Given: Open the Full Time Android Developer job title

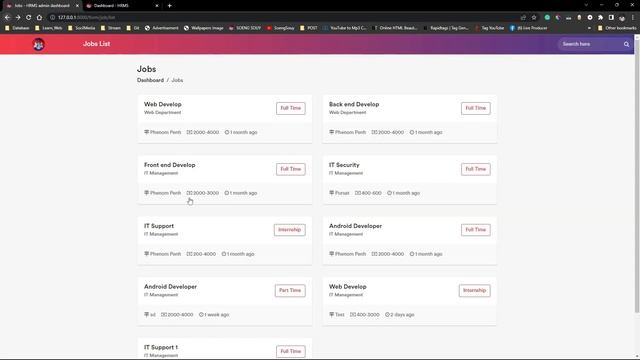Looking at the screenshot, I should (356, 226).
